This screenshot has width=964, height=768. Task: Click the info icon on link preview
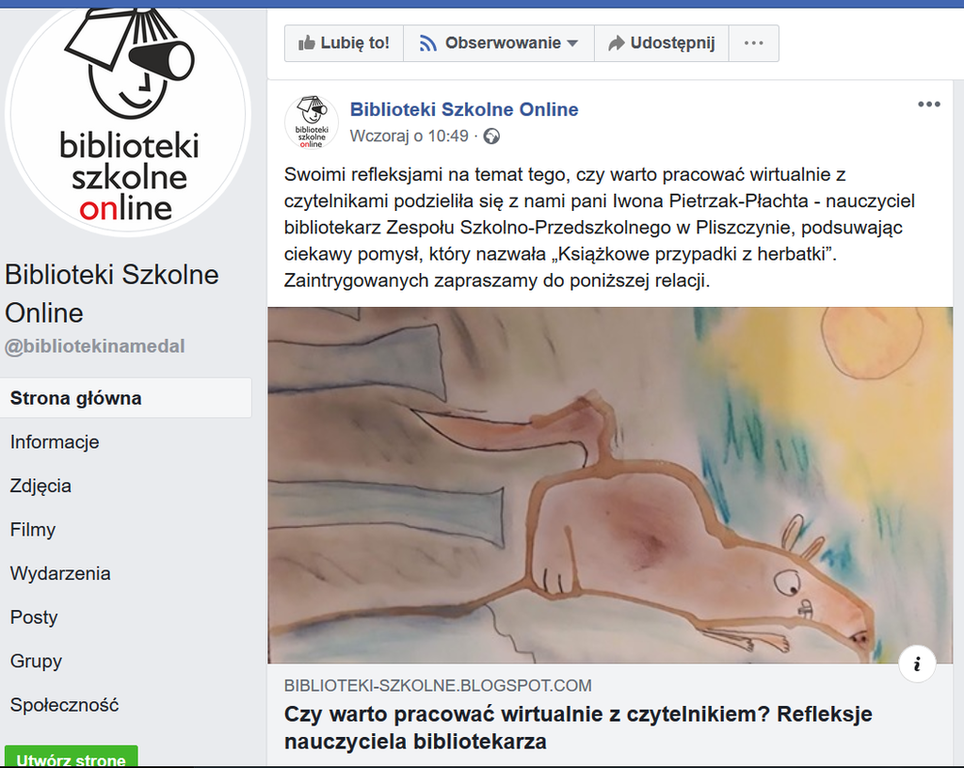point(917,663)
